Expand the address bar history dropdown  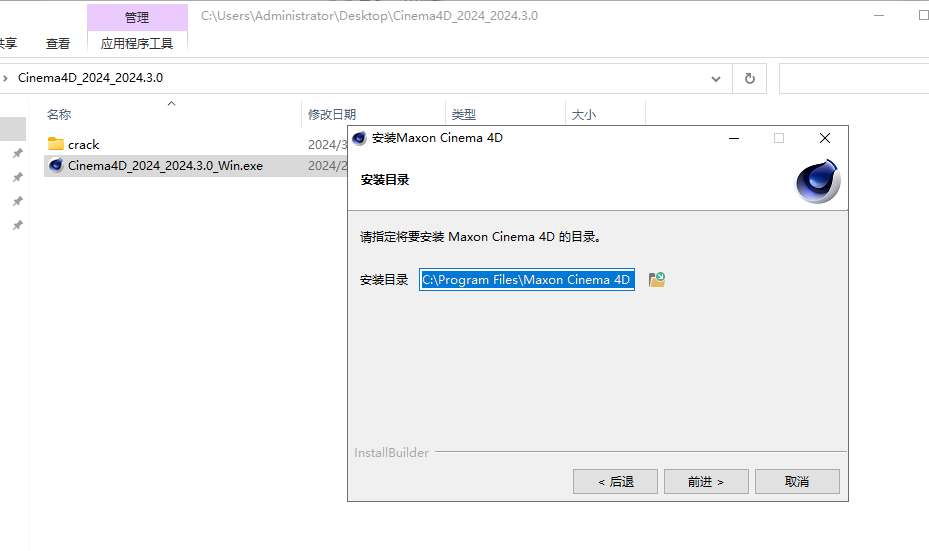[x=716, y=79]
